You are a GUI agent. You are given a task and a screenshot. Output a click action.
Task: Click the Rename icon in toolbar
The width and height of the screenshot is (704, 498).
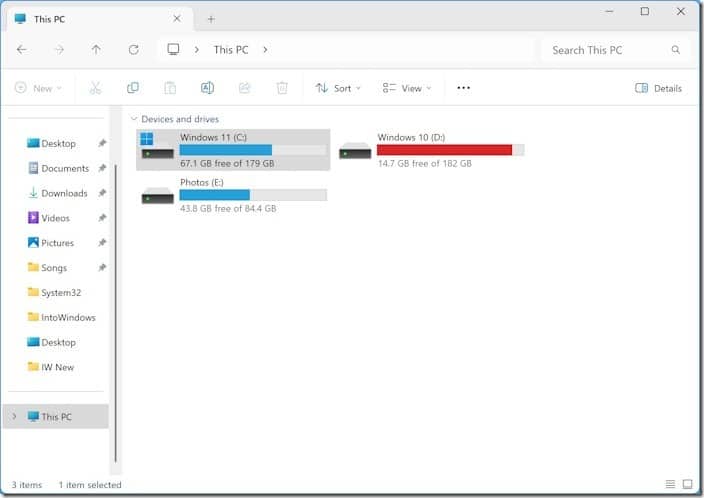click(x=207, y=88)
